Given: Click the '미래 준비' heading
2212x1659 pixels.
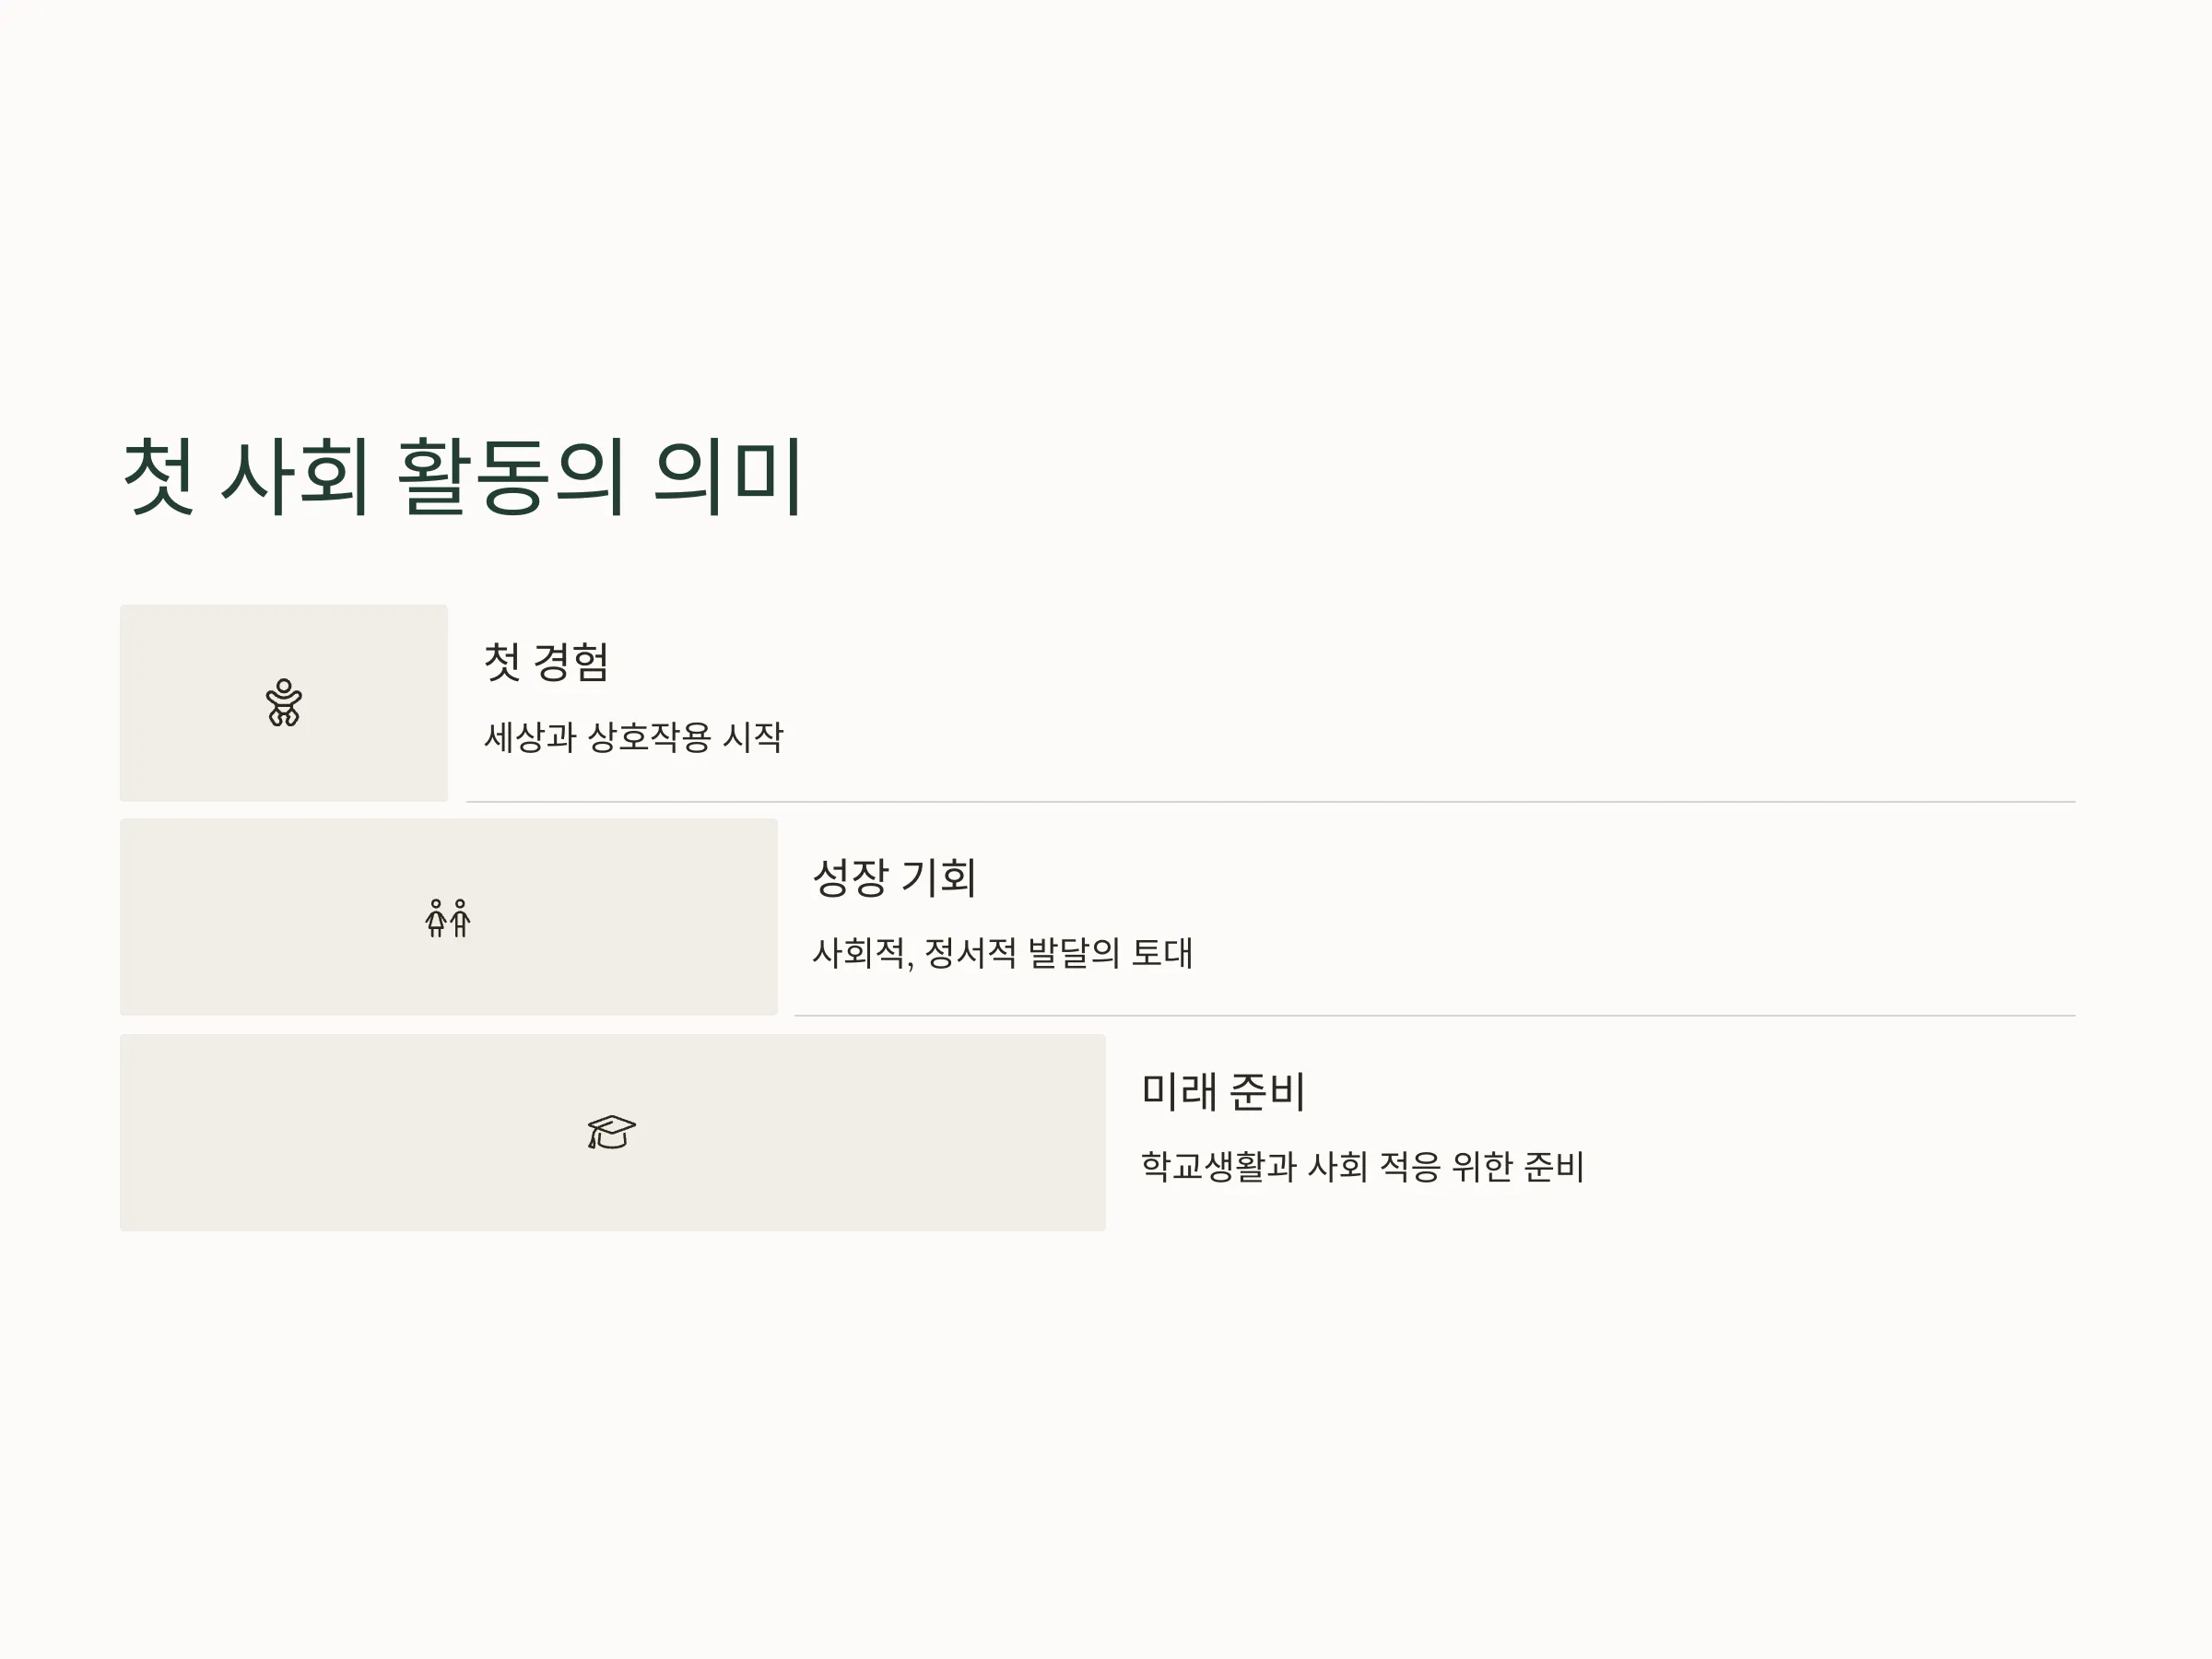Looking at the screenshot, I should tap(1223, 1091).
